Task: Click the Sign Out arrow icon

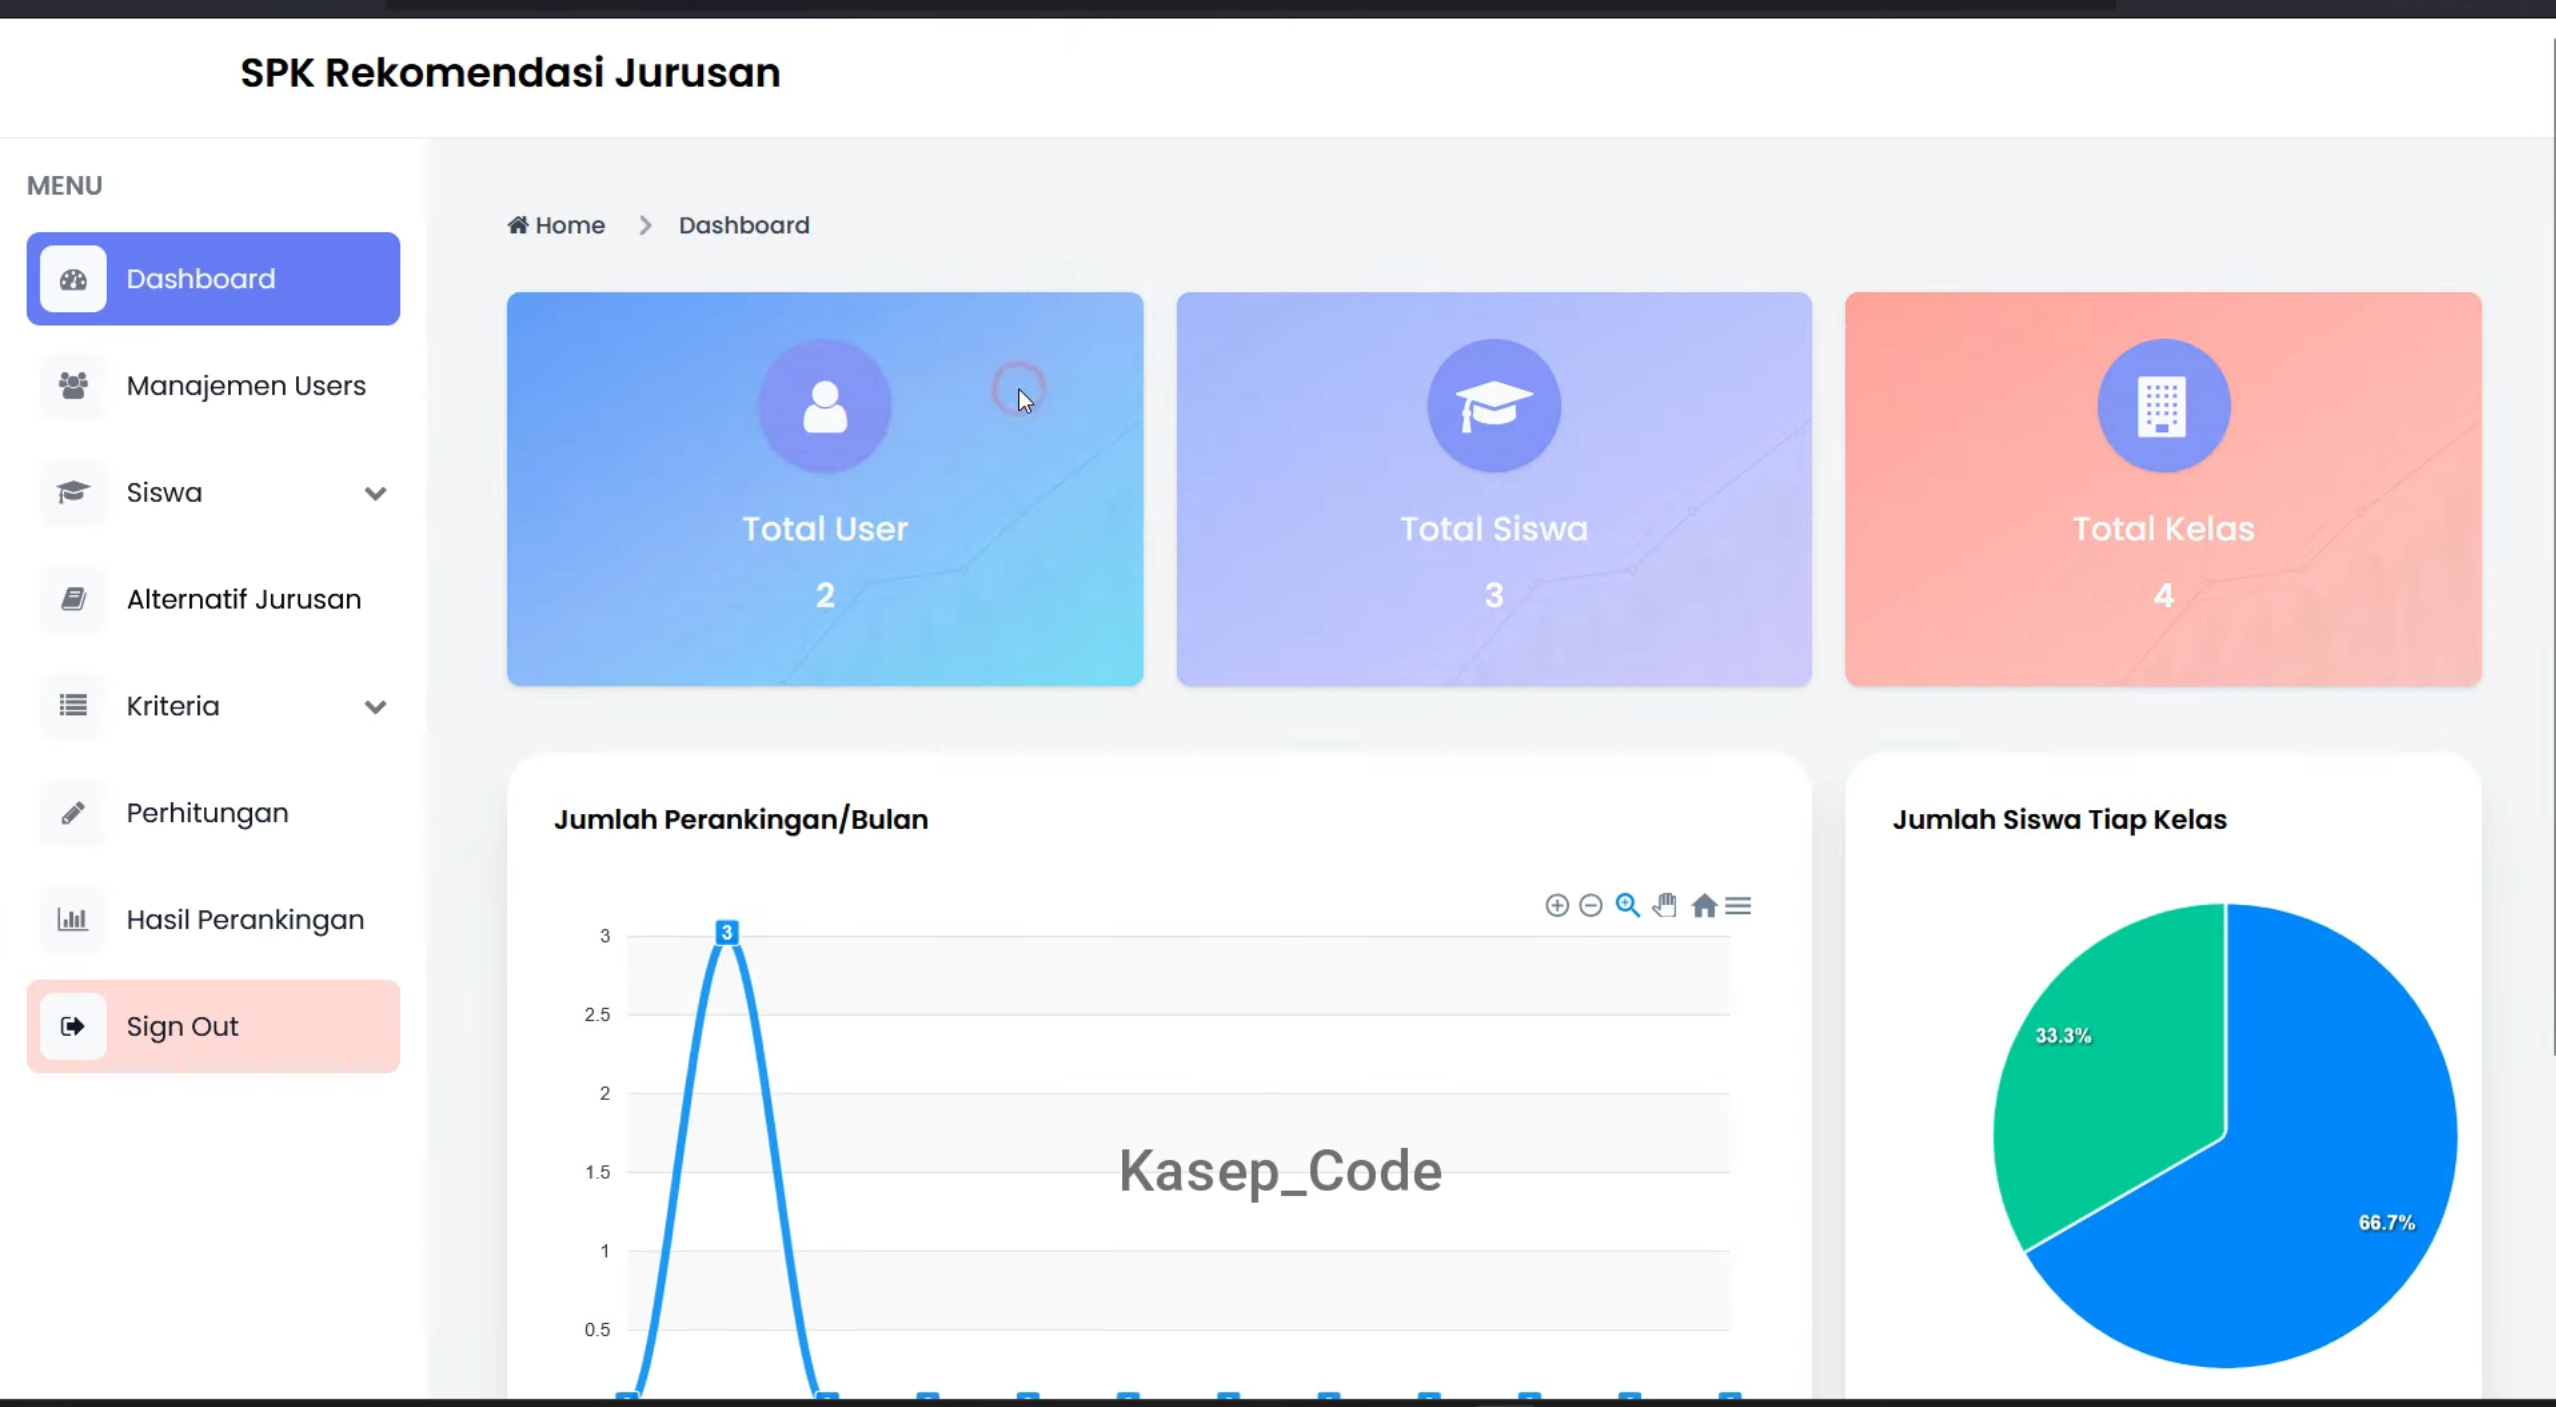Action: pos(73,1026)
